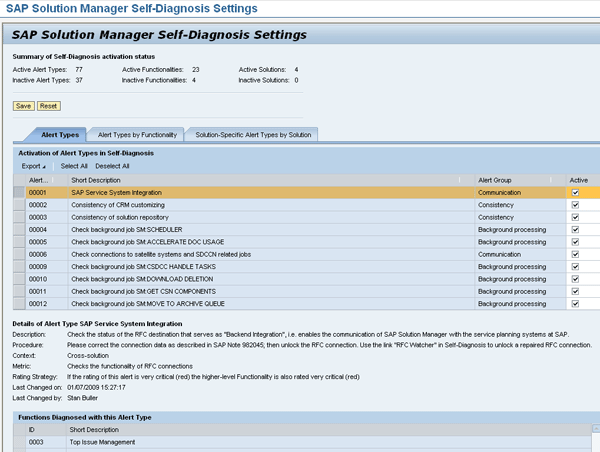The image size is (600, 452).
Task: Uncheck Active for SAP Service System Integration
Action: click(x=574, y=192)
